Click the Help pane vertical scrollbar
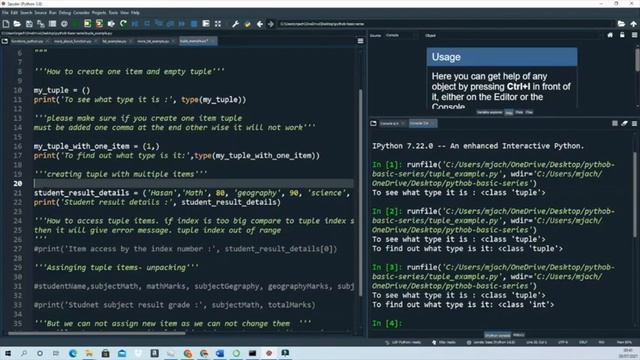 coord(637,60)
